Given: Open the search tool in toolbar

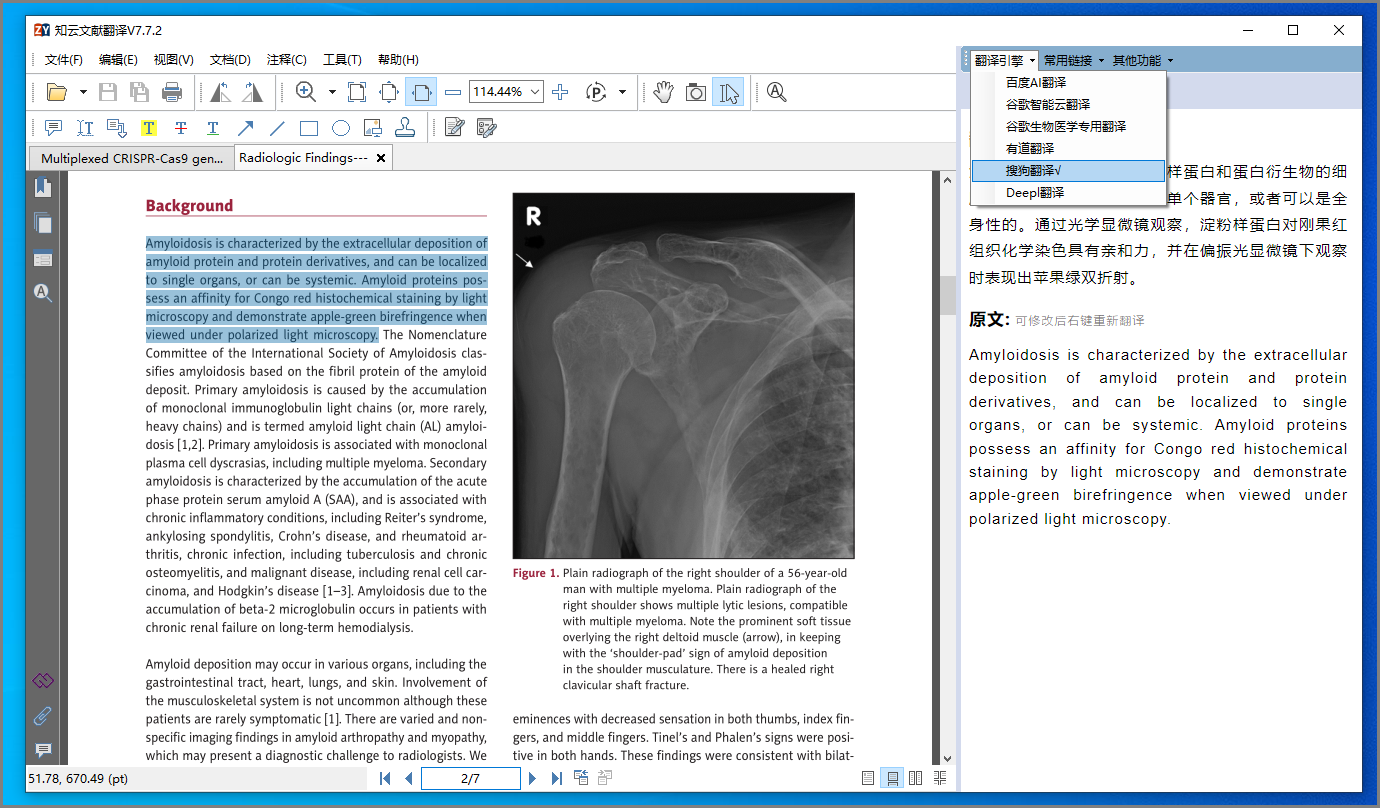Looking at the screenshot, I should [777, 92].
